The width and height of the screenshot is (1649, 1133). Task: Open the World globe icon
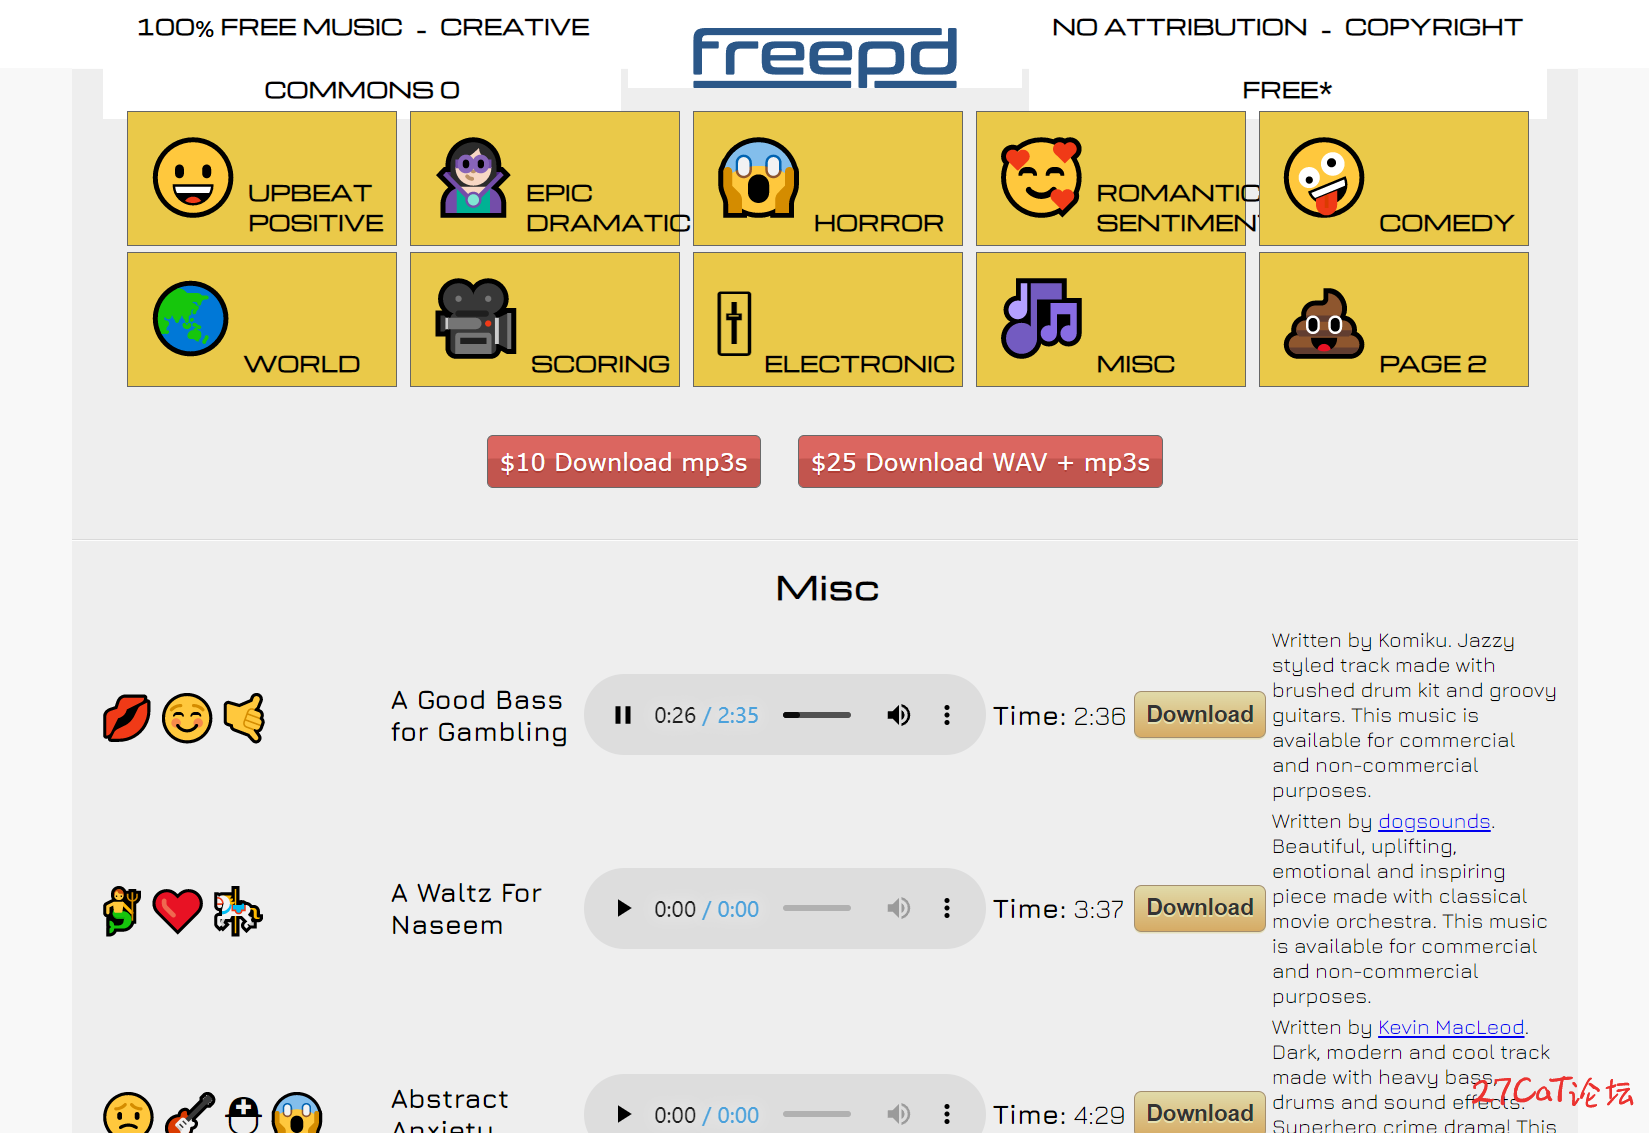(190, 319)
